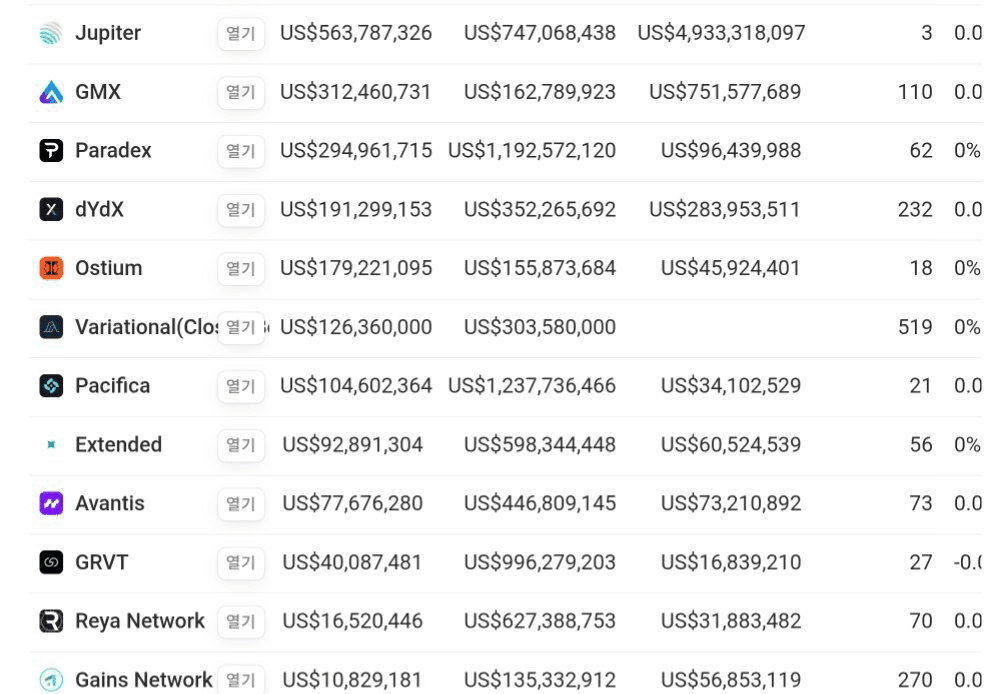Click the Avantis volume US$77,676,280 cell

click(x=353, y=504)
